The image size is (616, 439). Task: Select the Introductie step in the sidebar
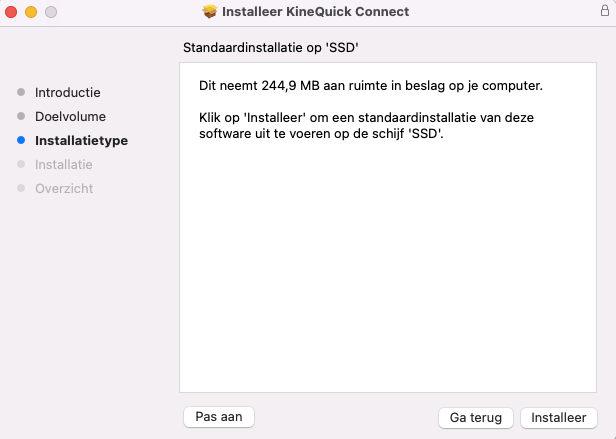pyautogui.click(x=68, y=92)
